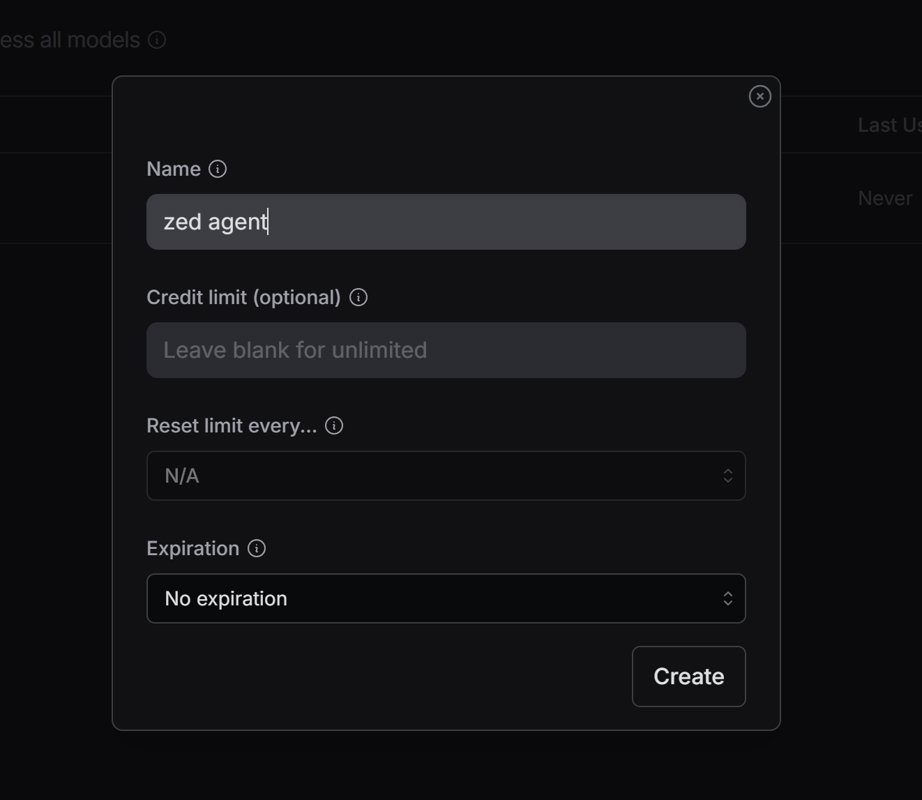Click the "Reset limit every..." label

pyautogui.click(x=231, y=425)
